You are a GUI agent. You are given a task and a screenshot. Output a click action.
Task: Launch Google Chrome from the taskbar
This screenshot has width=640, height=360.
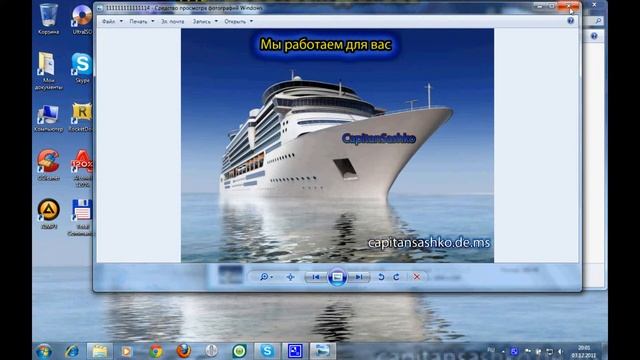click(156, 351)
